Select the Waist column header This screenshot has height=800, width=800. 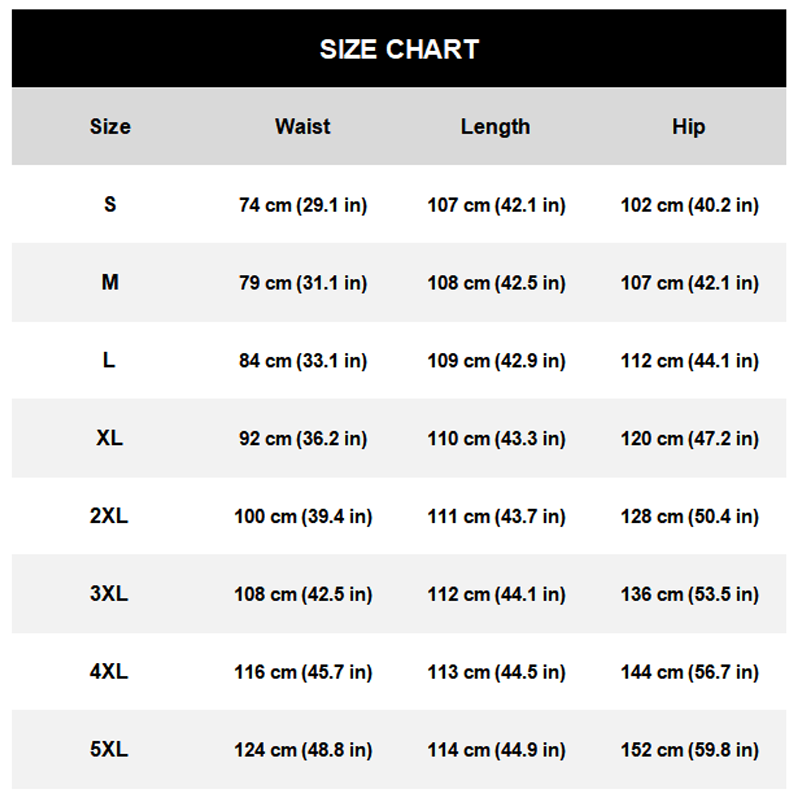coord(302,127)
